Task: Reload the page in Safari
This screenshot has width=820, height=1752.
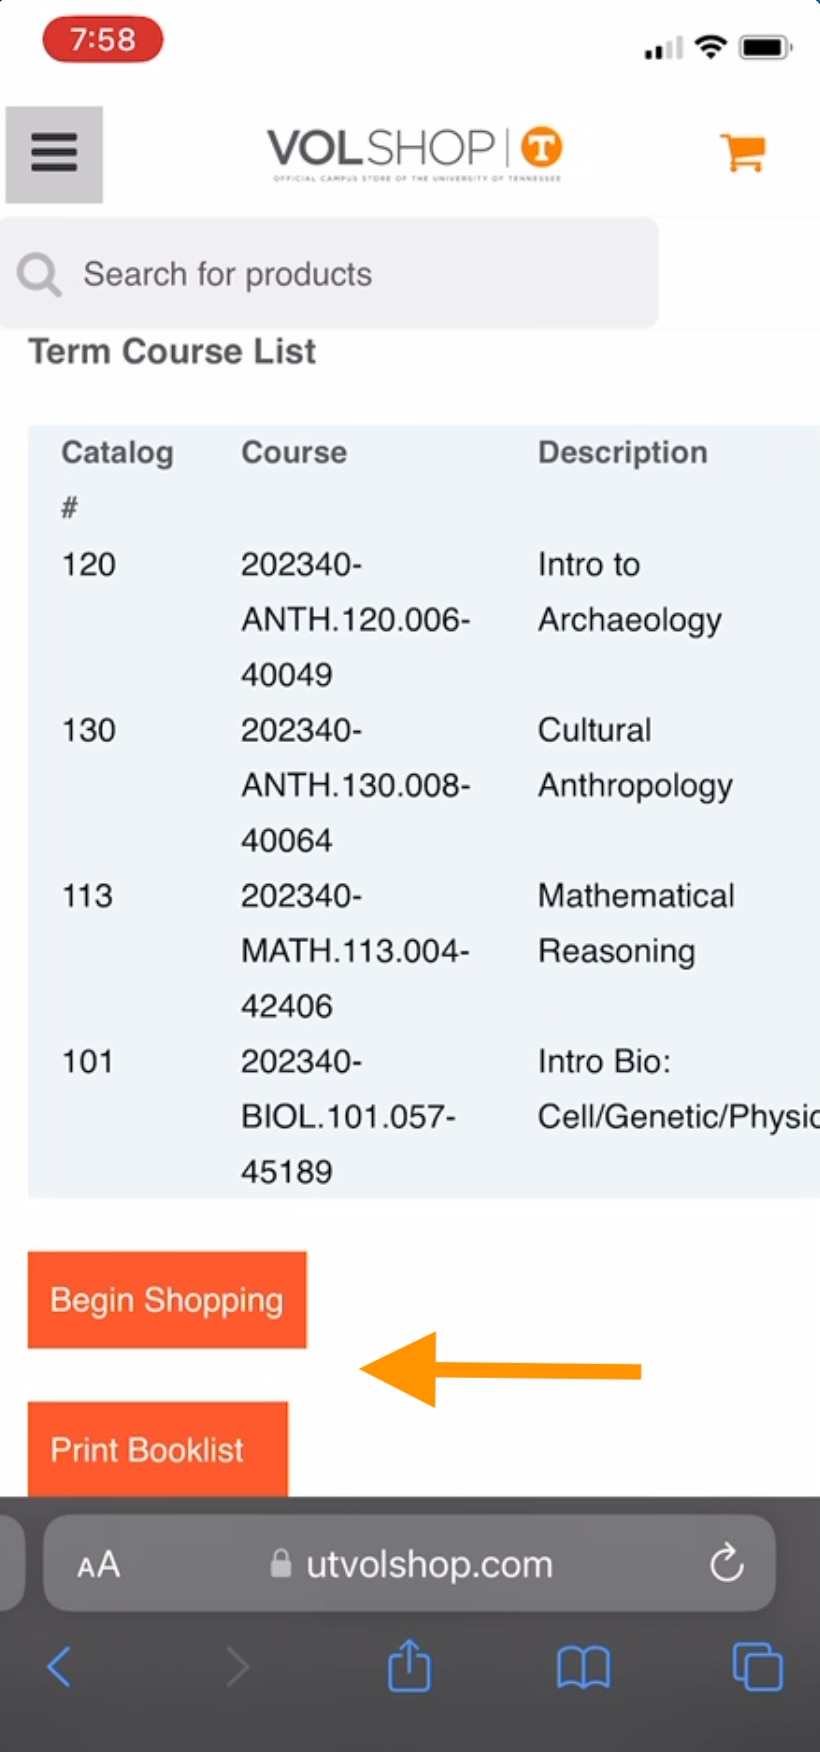Action: (727, 1562)
